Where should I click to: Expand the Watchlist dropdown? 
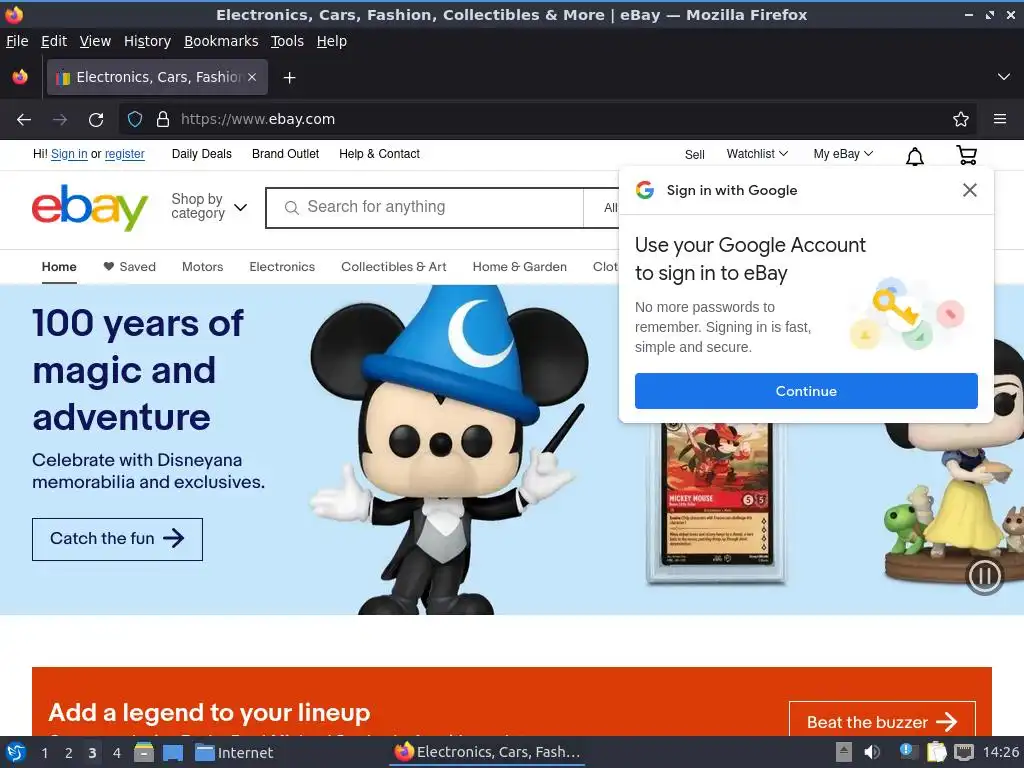[757, 154]
